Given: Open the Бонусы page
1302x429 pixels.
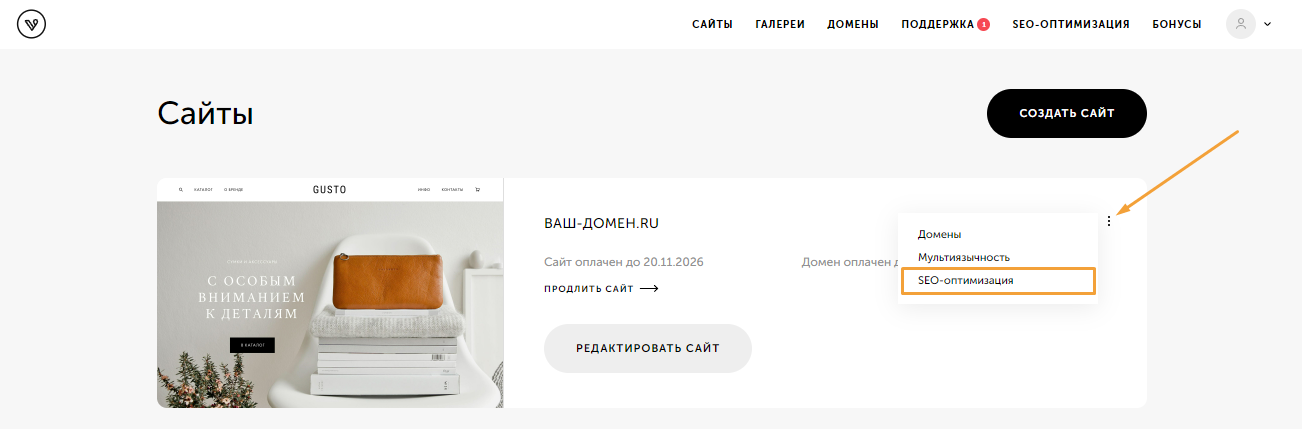Looking at the screenshot, I should [x=1177, y=24].
